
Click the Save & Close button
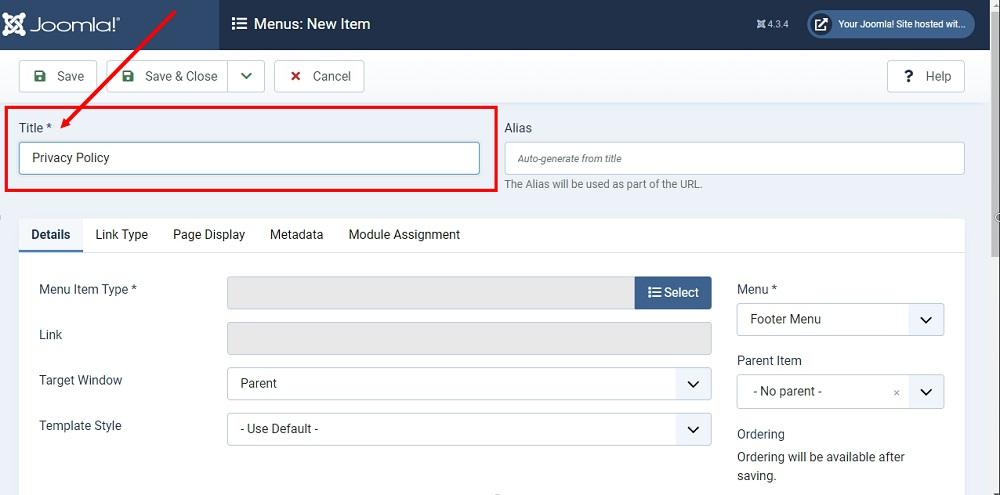click(x=168, y=76)
